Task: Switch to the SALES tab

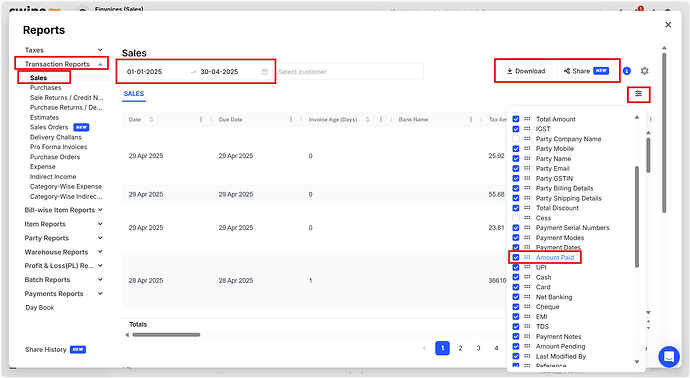Action: pos(134,94)
